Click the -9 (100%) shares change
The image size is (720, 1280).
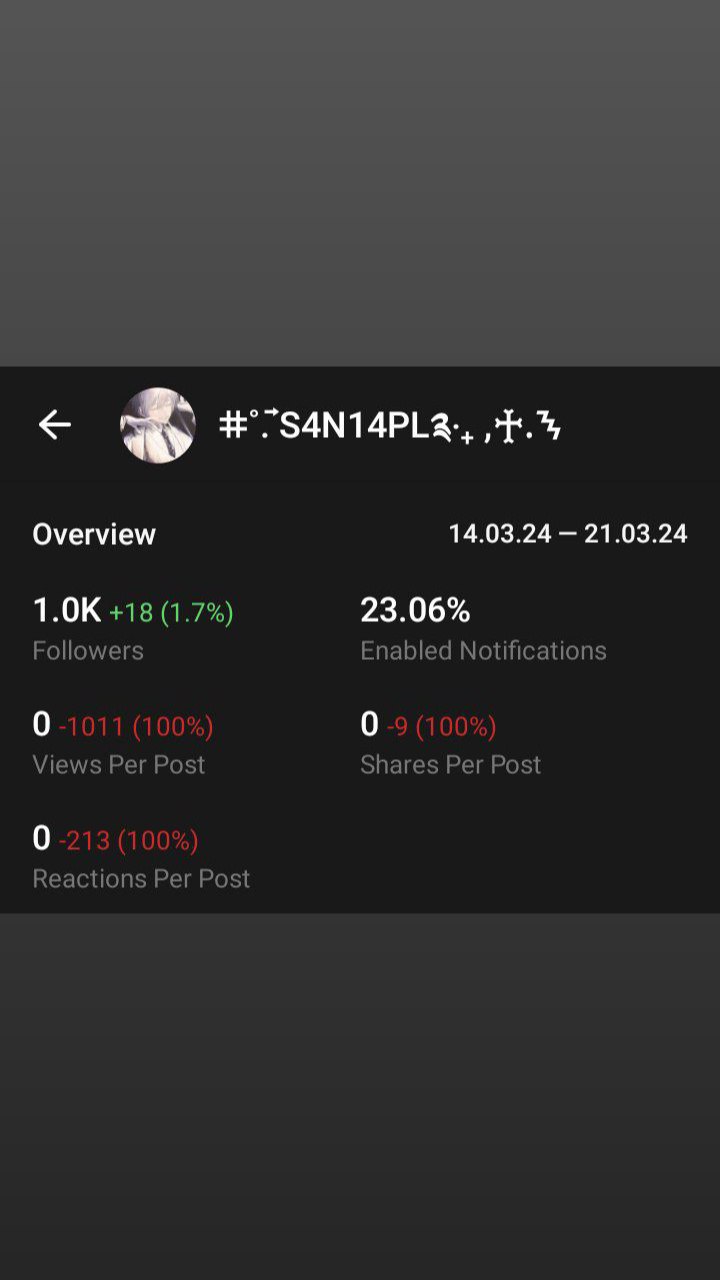tap(441, 727)
